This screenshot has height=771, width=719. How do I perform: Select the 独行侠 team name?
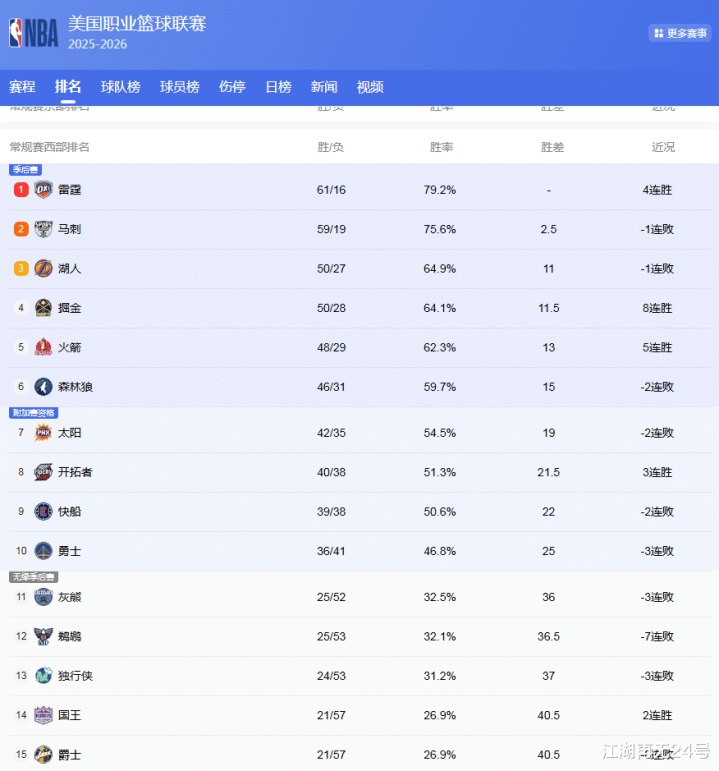(x=75, y=676)
